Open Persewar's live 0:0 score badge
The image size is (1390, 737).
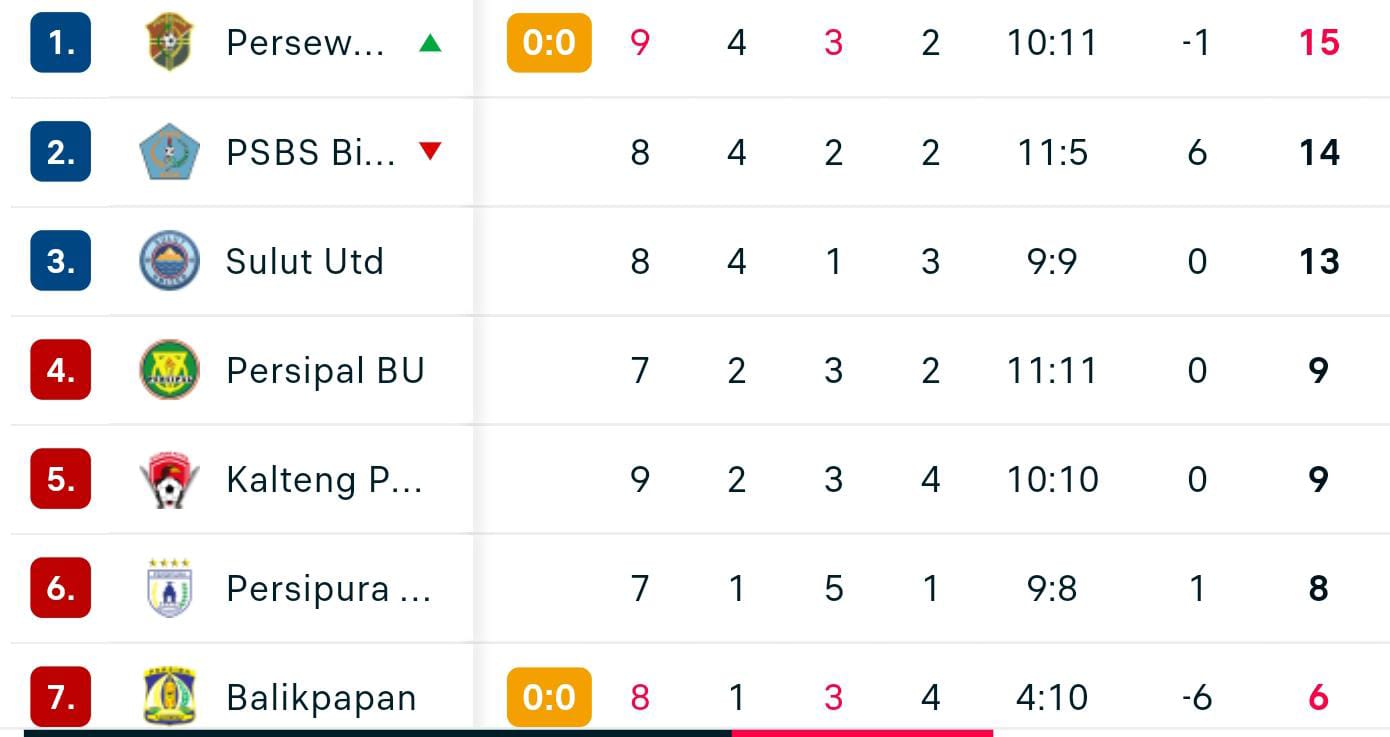pyautogui.click(x=549, y=43)
